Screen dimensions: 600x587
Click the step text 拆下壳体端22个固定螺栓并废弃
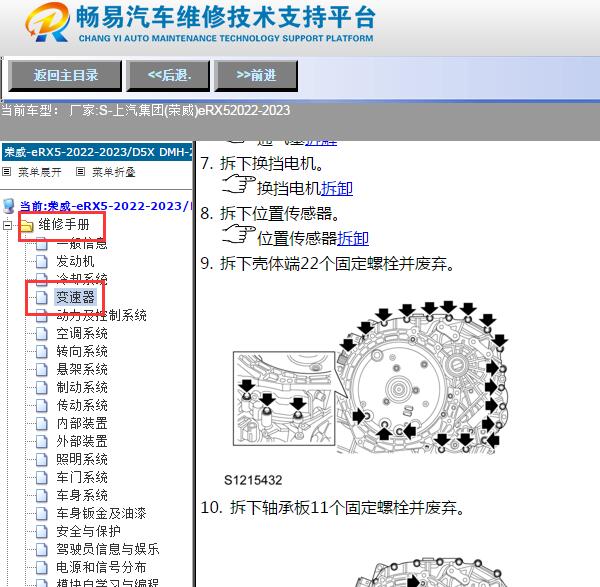337,264
